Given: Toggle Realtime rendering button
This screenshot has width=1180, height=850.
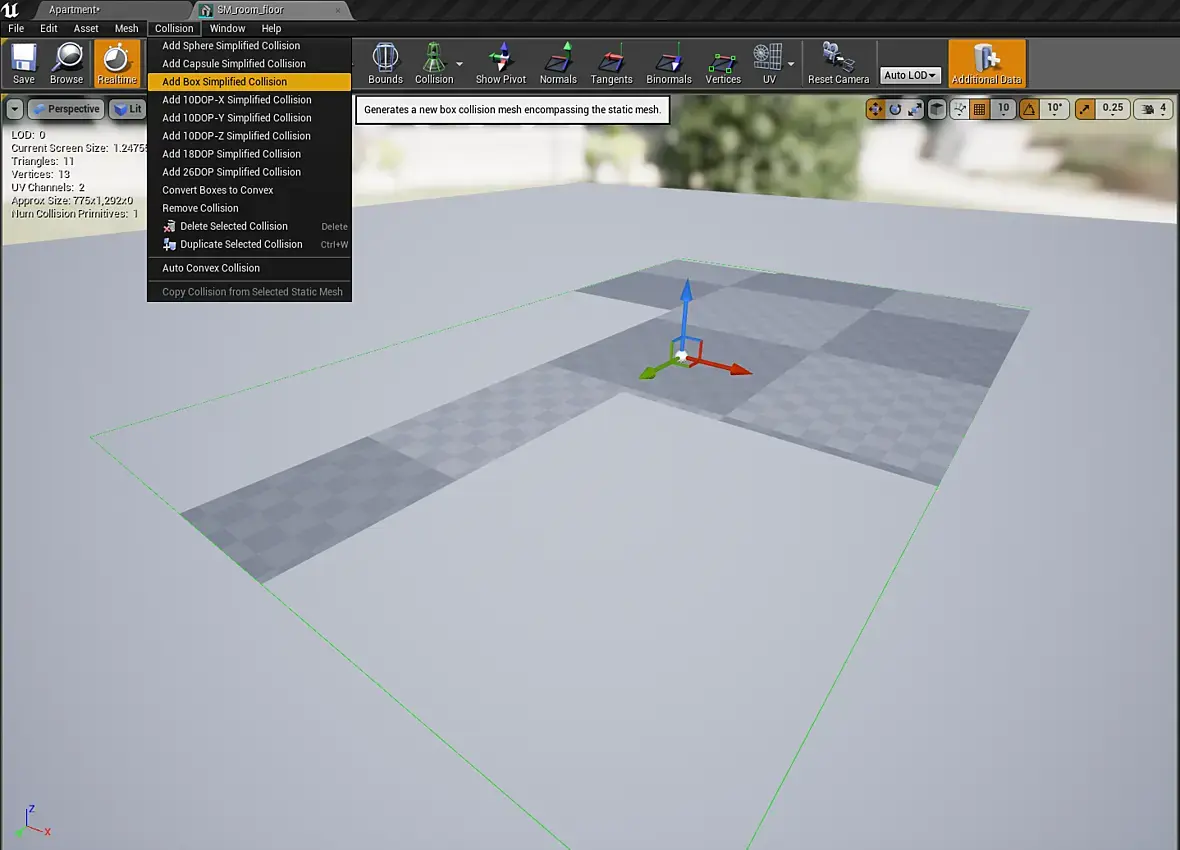Looking at the screenshot, I should (117, 63).
